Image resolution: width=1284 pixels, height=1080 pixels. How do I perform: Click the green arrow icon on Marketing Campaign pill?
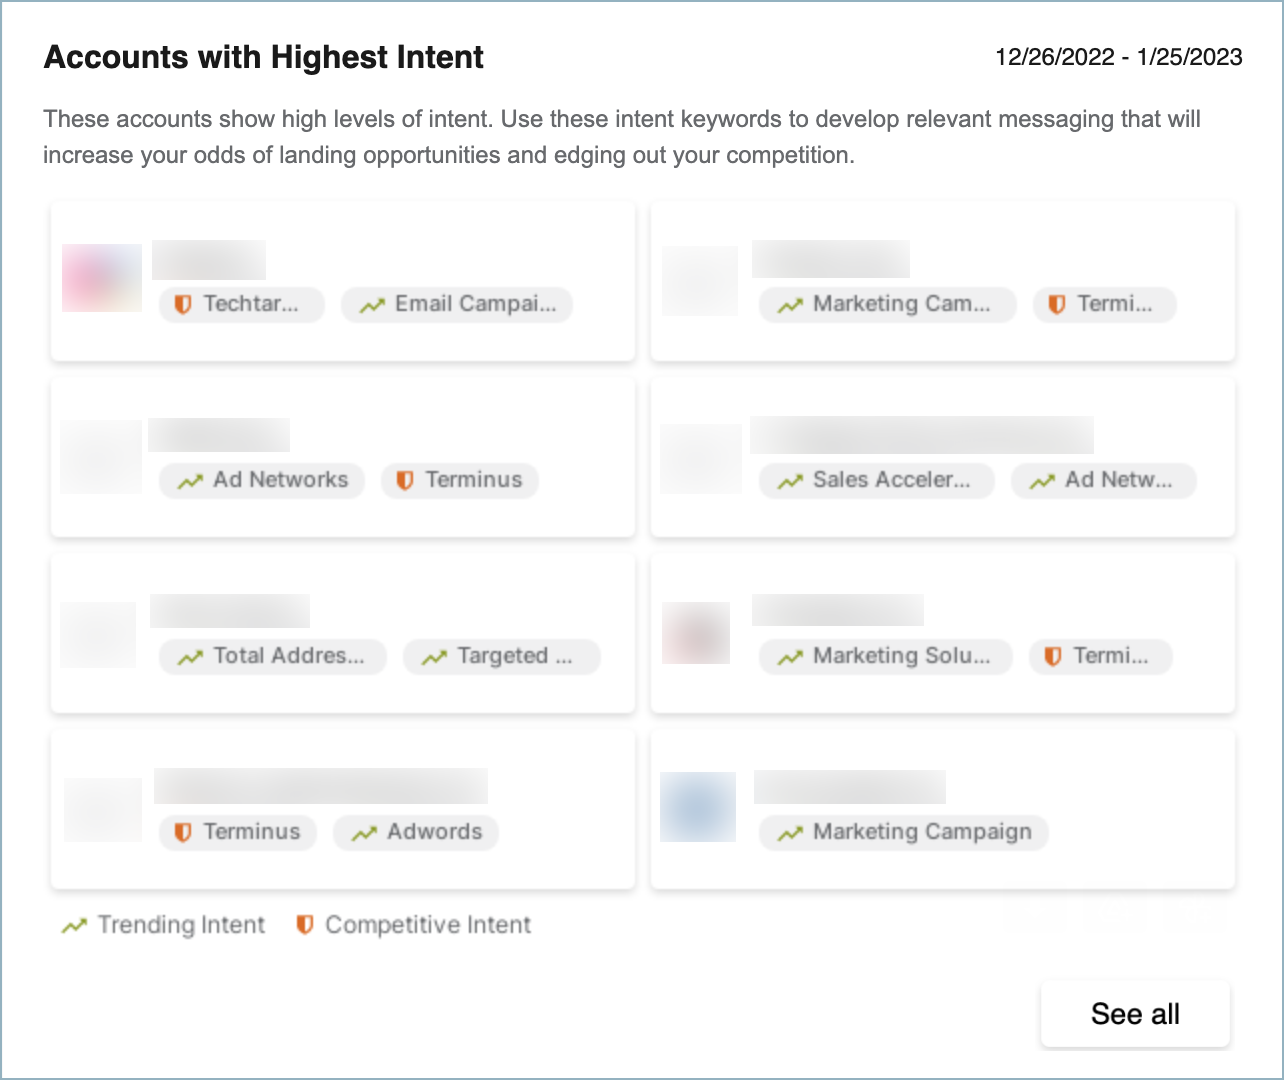point(789,832)
